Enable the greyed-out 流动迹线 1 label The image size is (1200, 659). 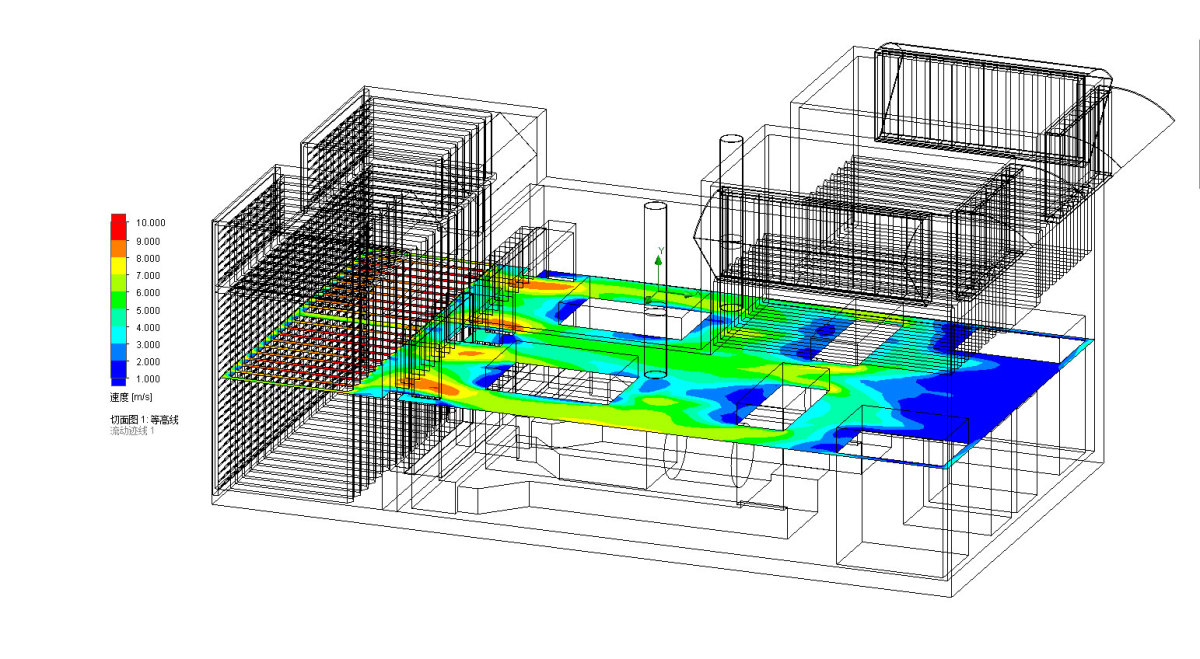138,431
